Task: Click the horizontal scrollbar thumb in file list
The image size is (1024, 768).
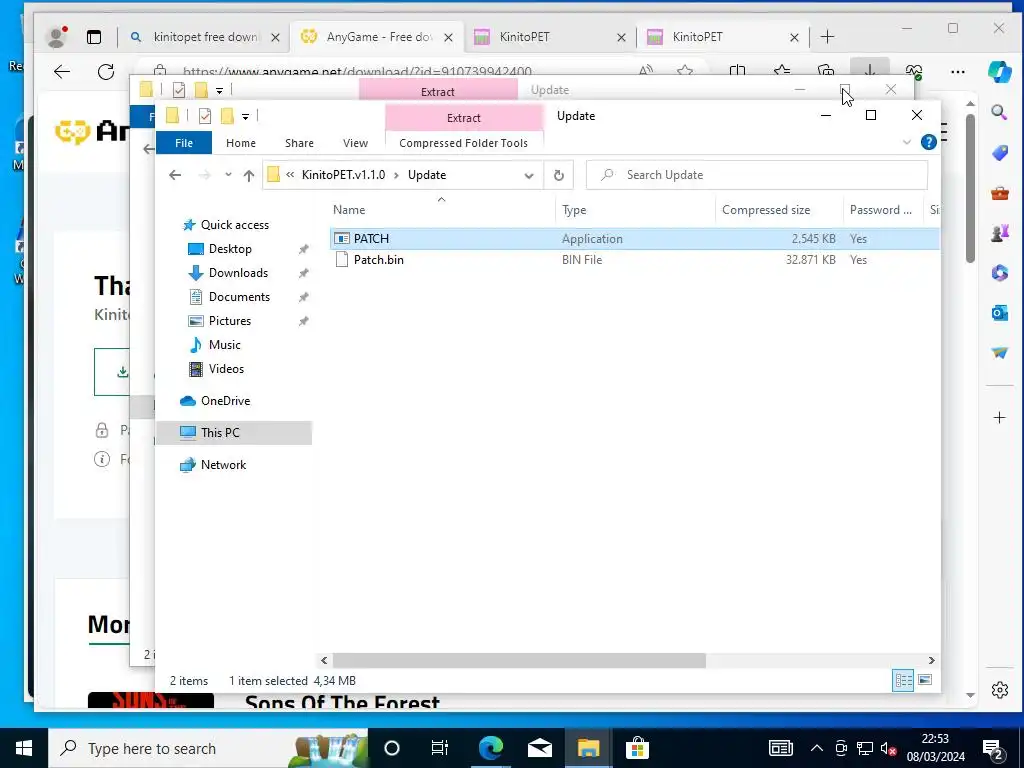Action: [x=519, y=661]
